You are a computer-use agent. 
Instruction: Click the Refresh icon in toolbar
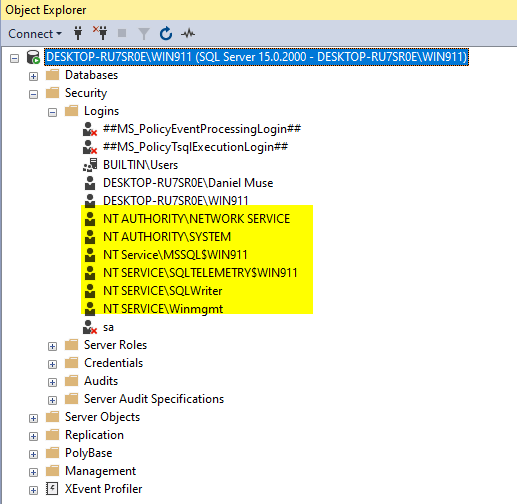(x=166, y=34)
